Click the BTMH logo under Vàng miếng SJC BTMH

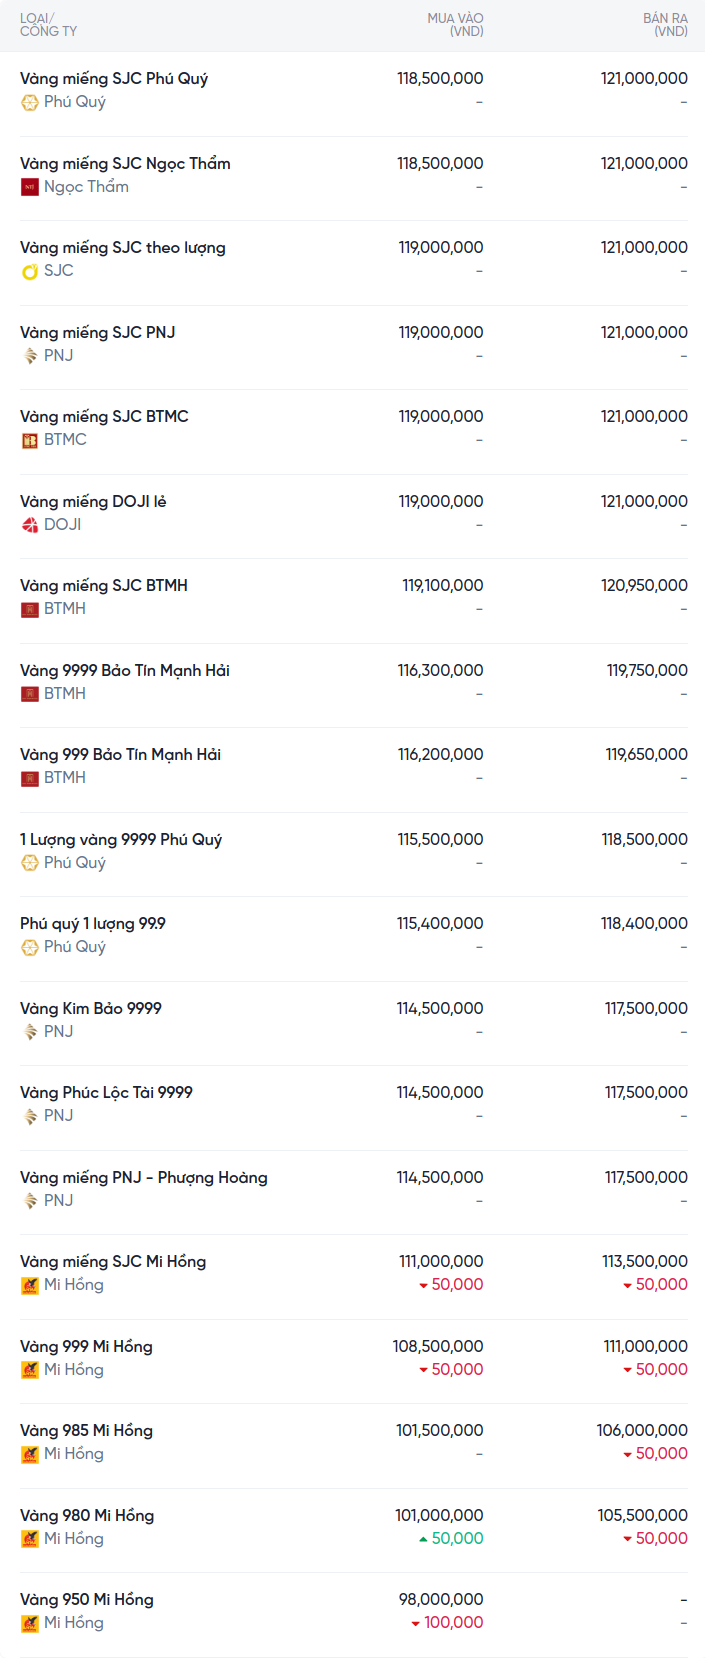click(x=30, y=609)
